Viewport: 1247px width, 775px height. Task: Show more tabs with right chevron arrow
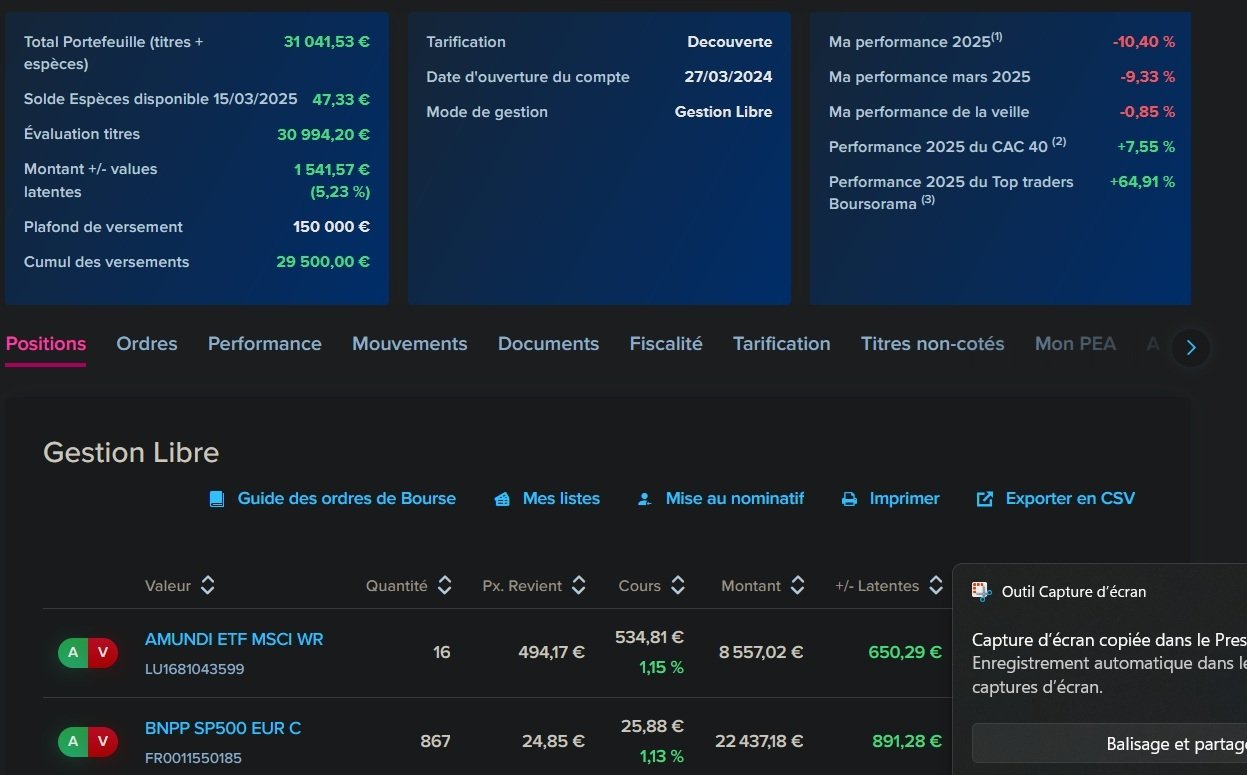(x=1191, y=348)
